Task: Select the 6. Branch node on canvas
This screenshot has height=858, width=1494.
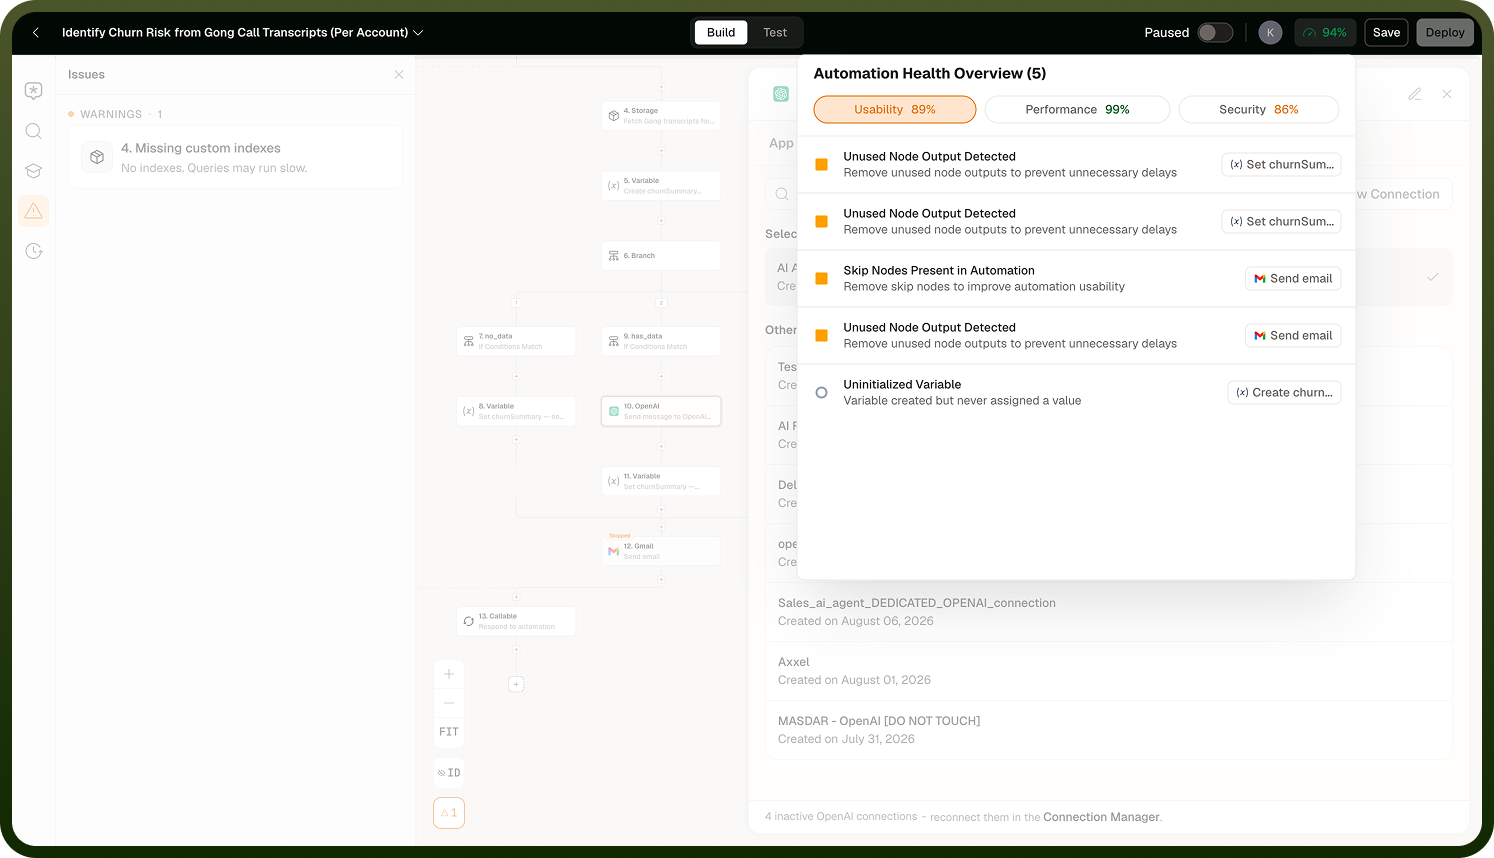Action: coord(661,256)
